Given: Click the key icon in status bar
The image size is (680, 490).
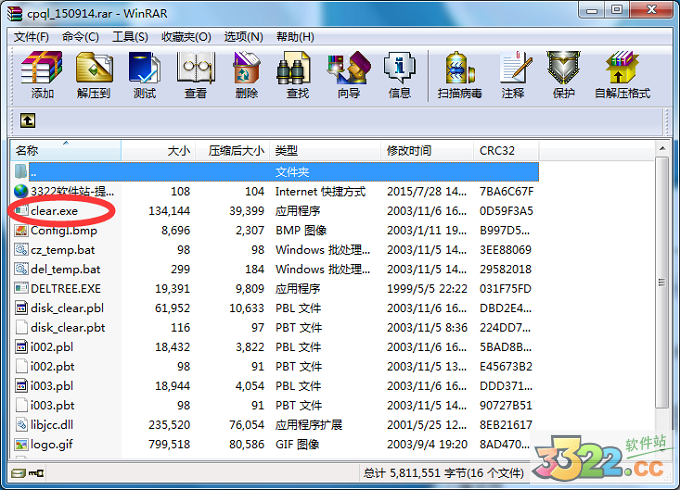Looking at the screenshot, I should pos(36,473).
